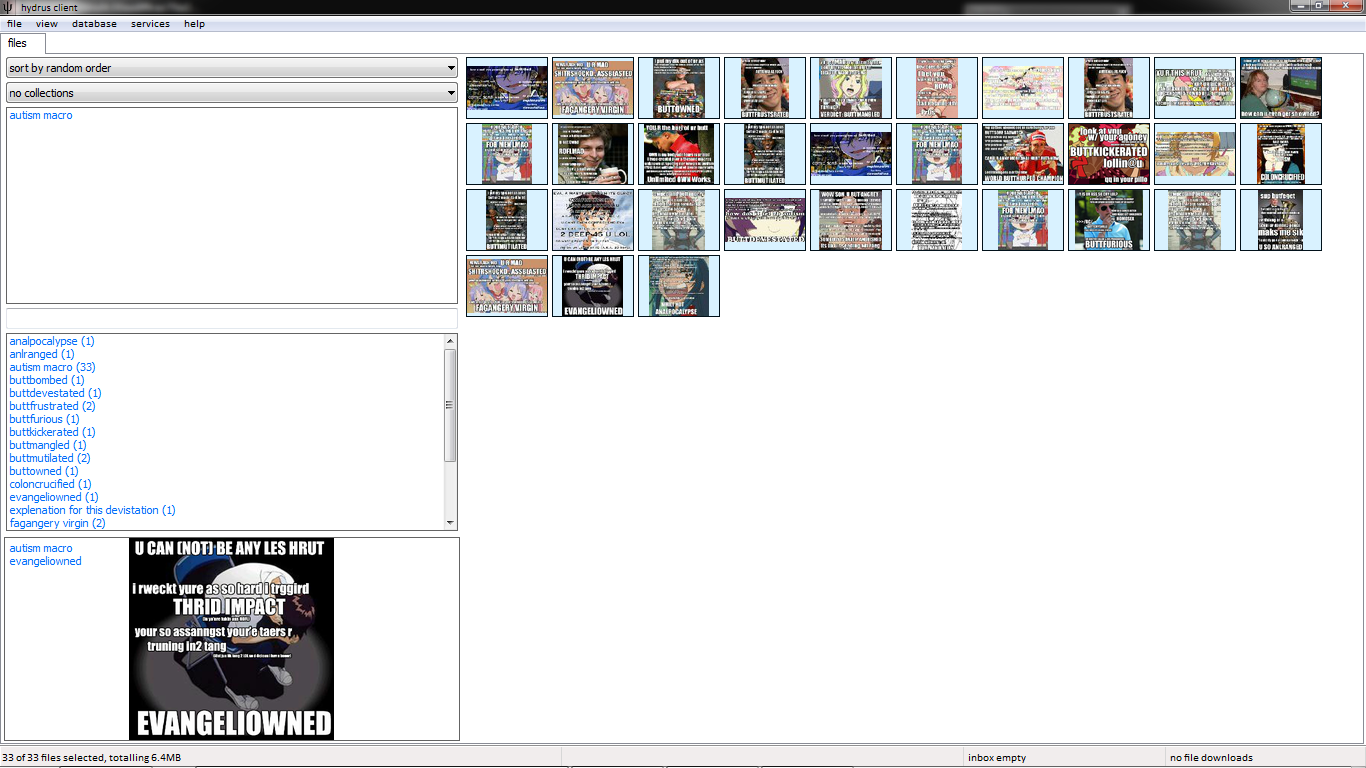Screen dimensions: 1366x768
Task: Click the tag list scroll down arrow
Action: tap(450, 522)
